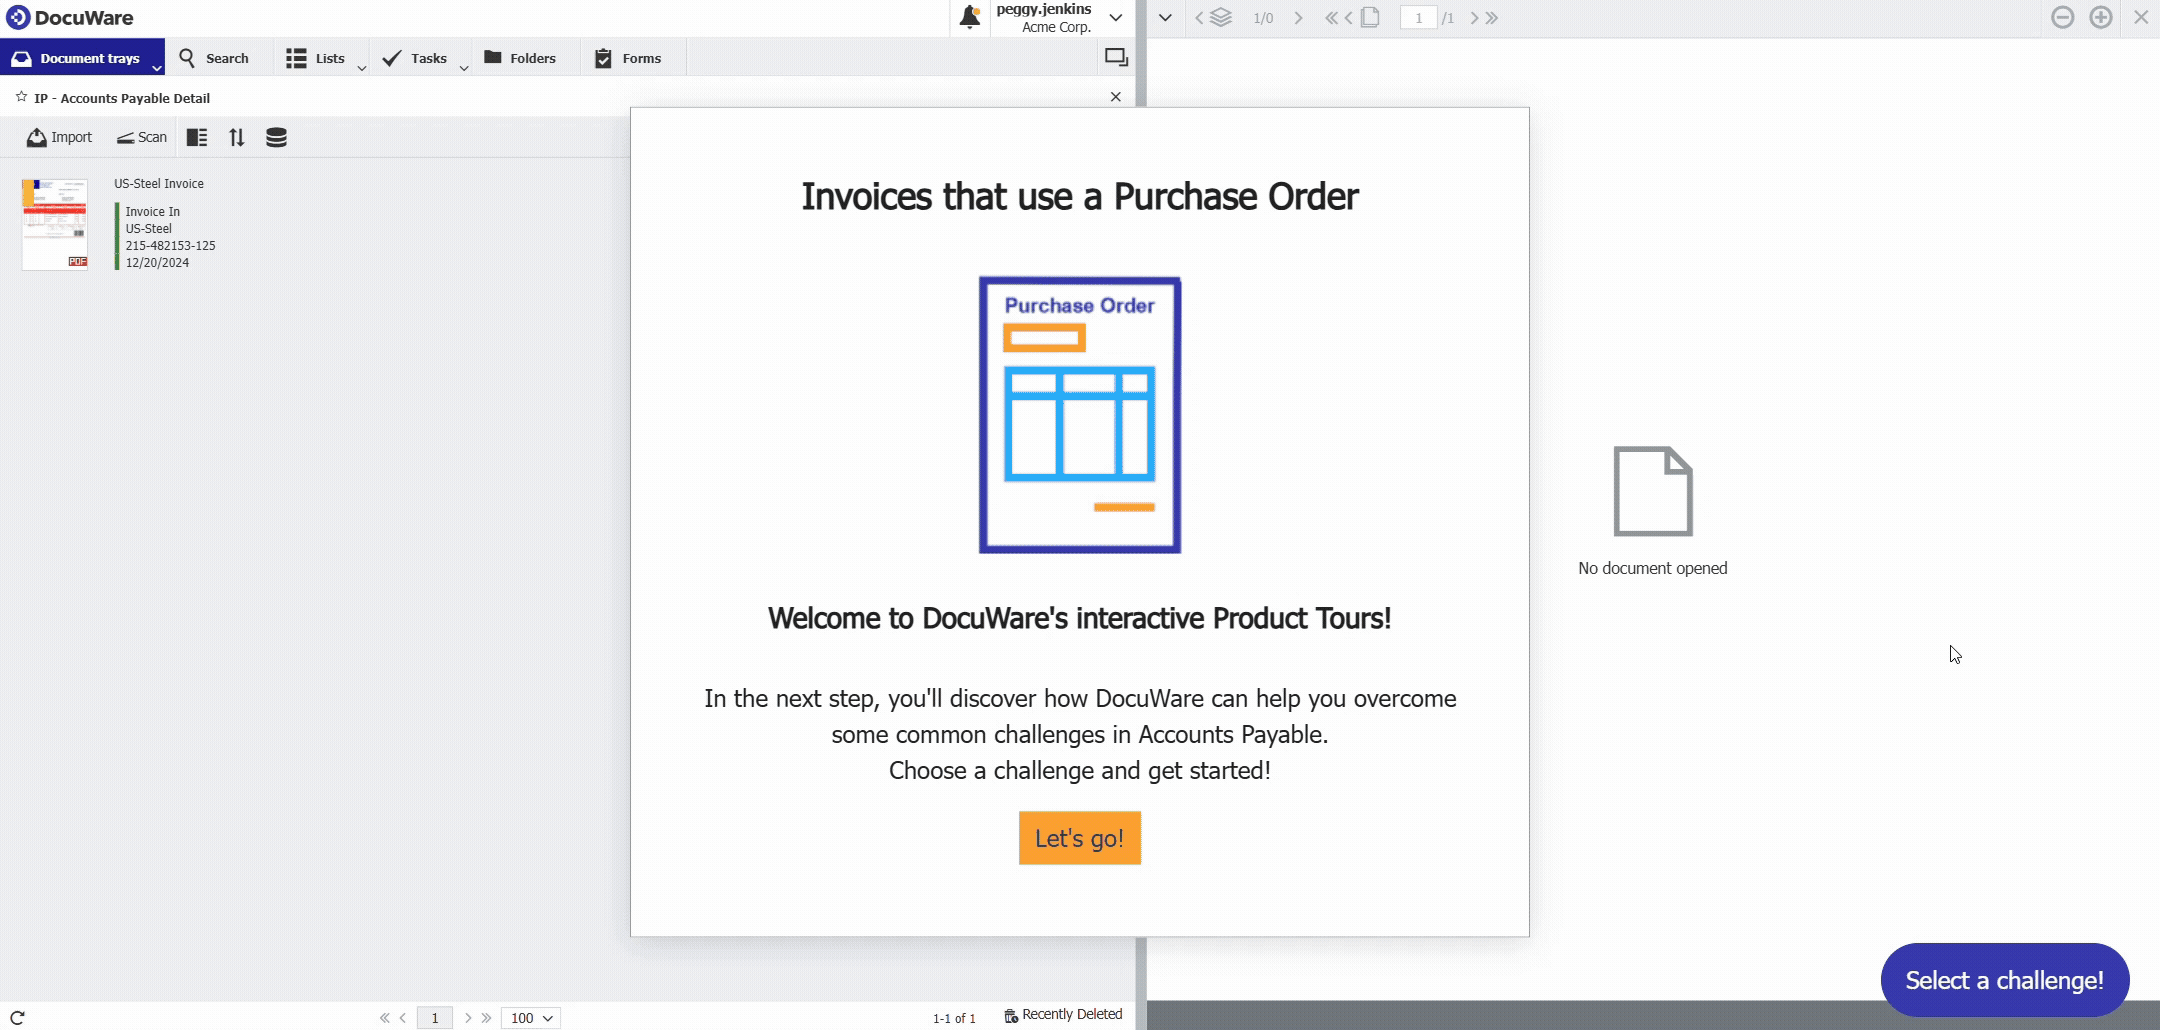
Task: Click the Select a challenge! button
Action: [x=2004, y=980]
